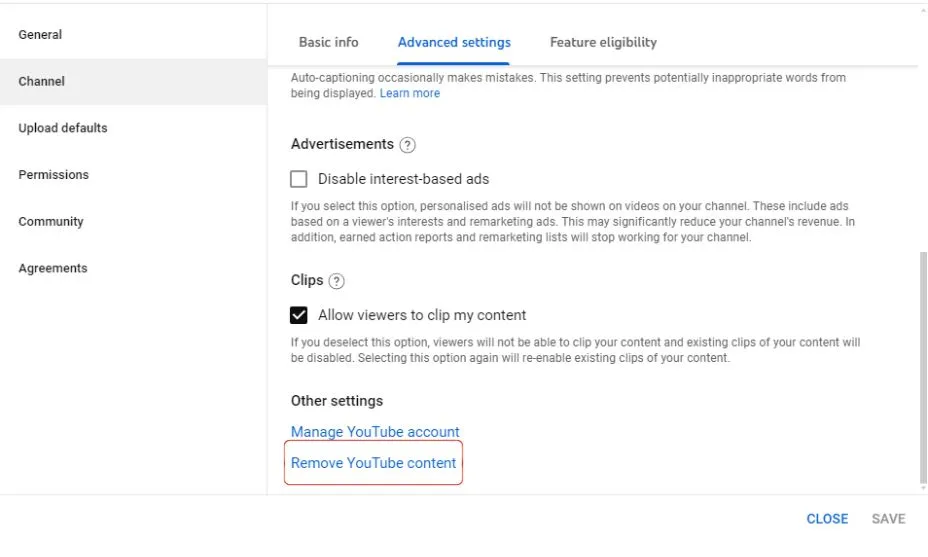Viewport: 928px width, 557px height.
Task: Open Manage YouTube account link
Action: 375,432
